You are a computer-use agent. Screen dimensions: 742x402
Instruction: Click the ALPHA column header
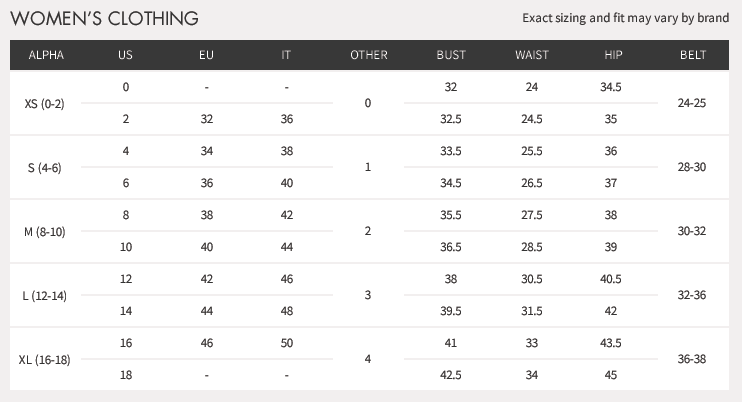(46, 55)
